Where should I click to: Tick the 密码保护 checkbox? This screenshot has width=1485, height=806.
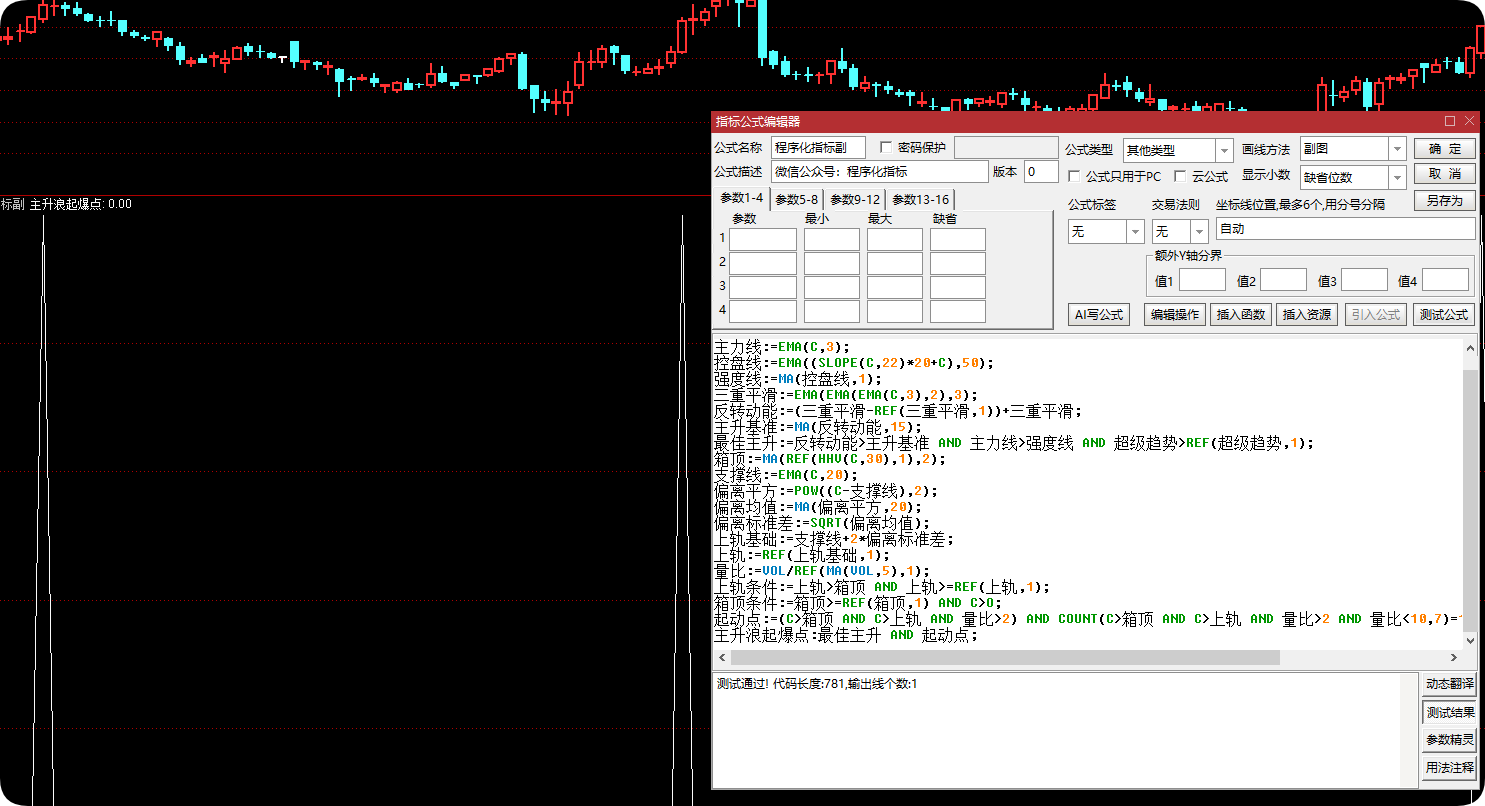pos(886,148)
